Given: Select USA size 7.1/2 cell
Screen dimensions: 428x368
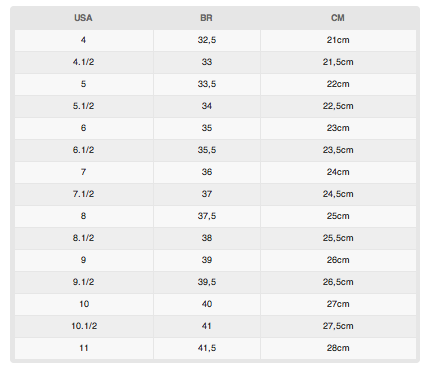Looking at the screenshot, I should (x=83, y=194).
